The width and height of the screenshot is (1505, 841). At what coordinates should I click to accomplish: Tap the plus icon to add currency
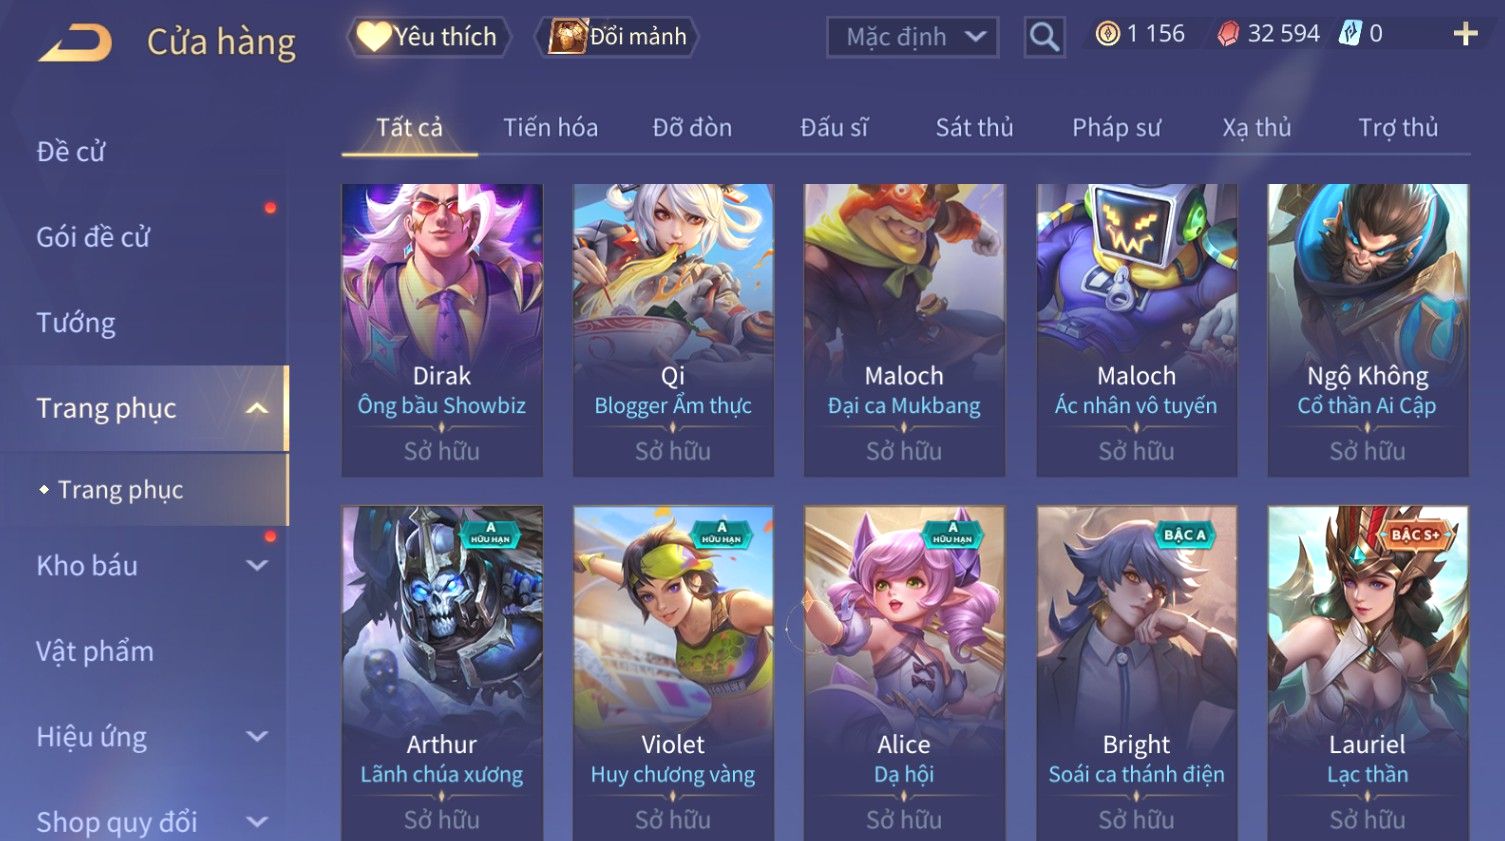click(x=1465, y=34)
